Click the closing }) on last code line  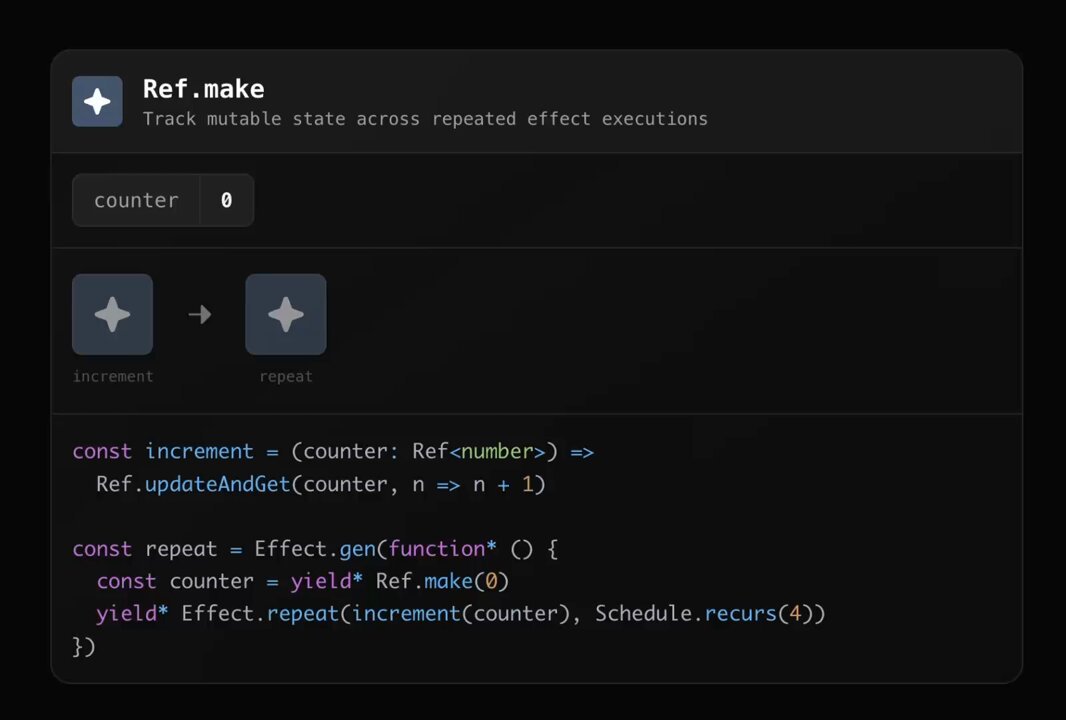[84, 646]
